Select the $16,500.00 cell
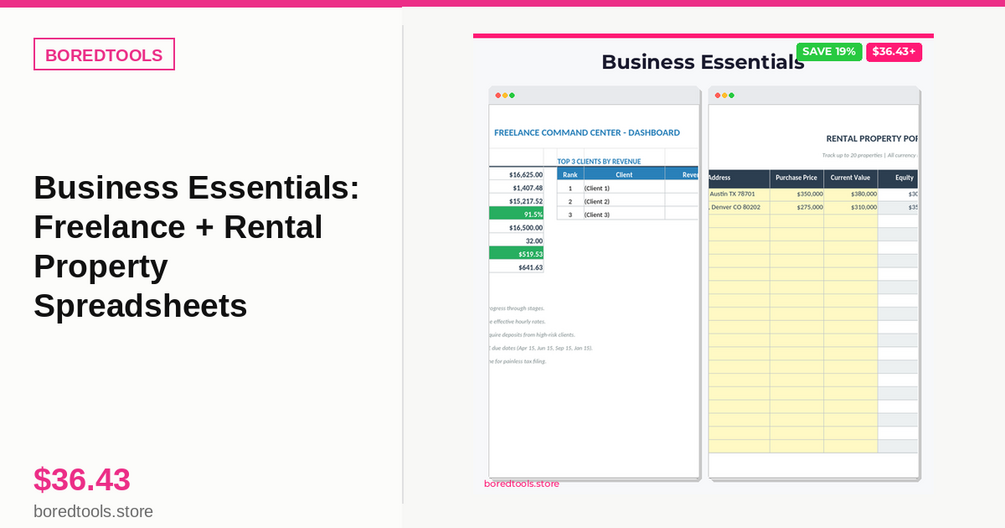Screen dimensions: 1005x528 point(517,227)
